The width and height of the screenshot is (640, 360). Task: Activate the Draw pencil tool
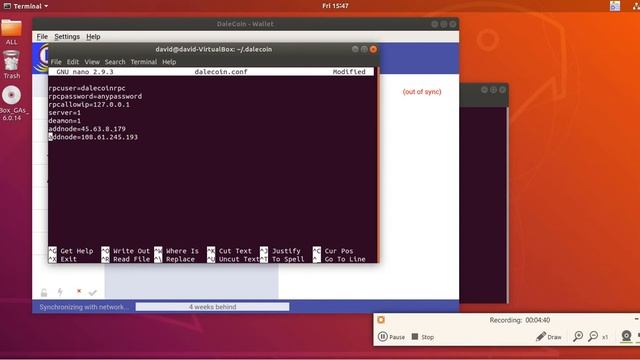pos(549,337)
